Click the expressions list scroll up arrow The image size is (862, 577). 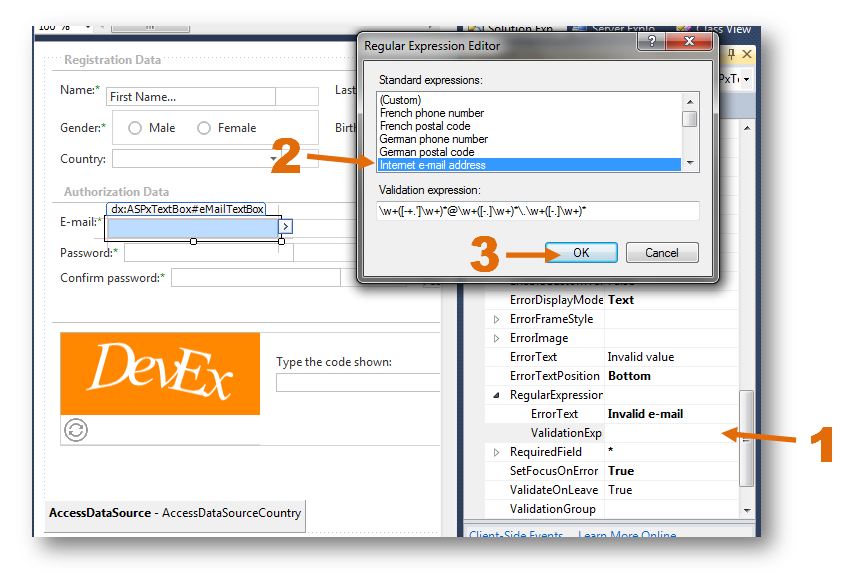690,102
